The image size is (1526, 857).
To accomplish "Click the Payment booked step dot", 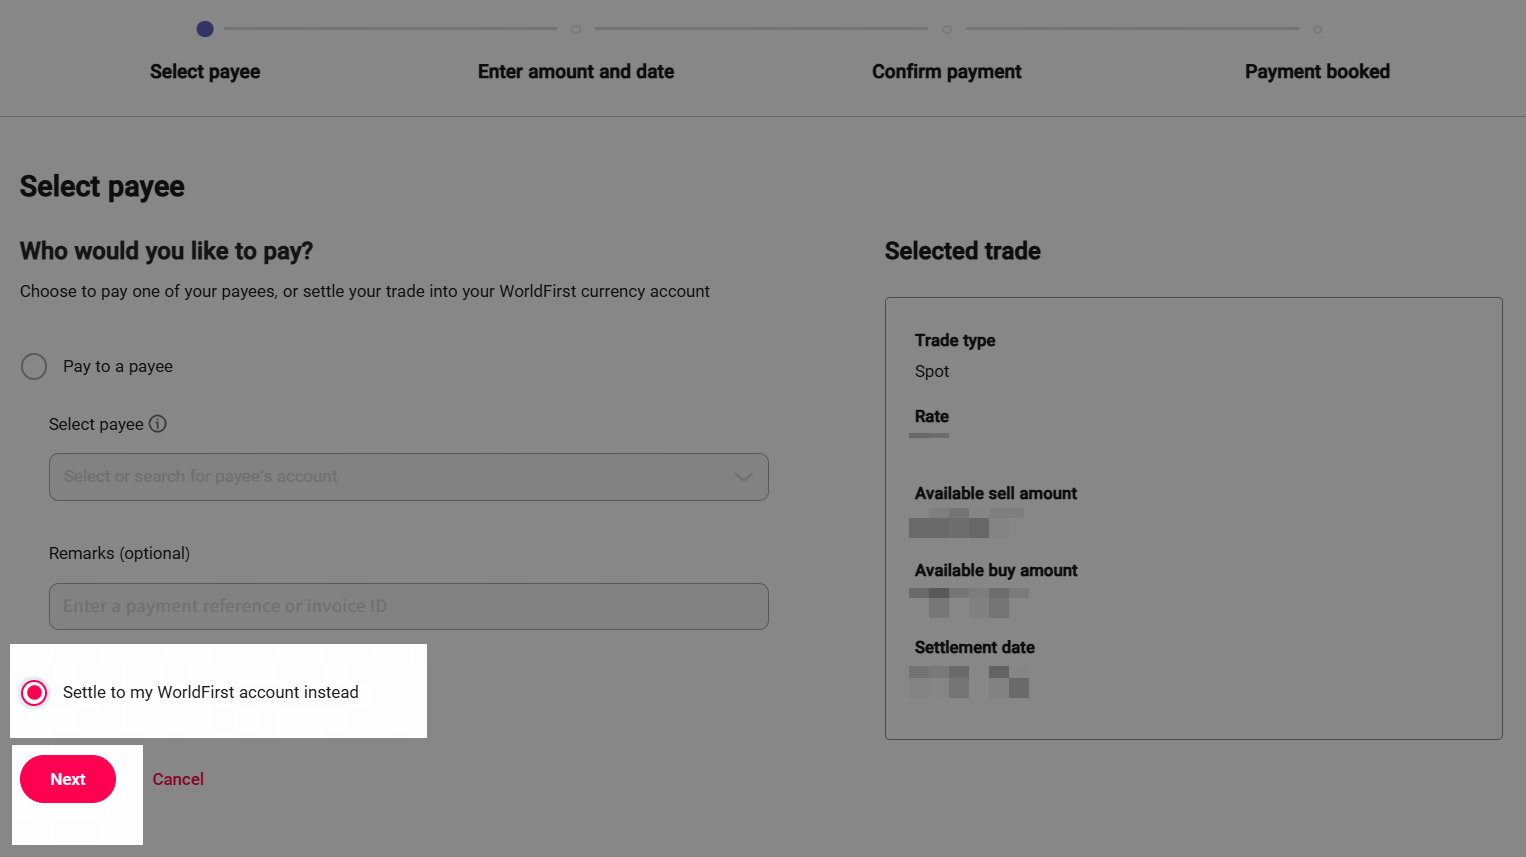I will tap(1317, 29).
